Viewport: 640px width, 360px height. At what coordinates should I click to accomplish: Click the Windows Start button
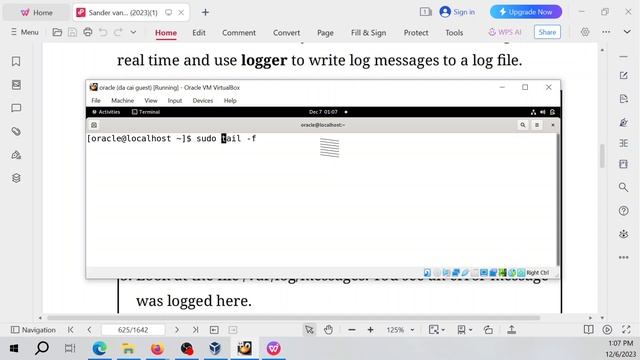coord(14,349)
